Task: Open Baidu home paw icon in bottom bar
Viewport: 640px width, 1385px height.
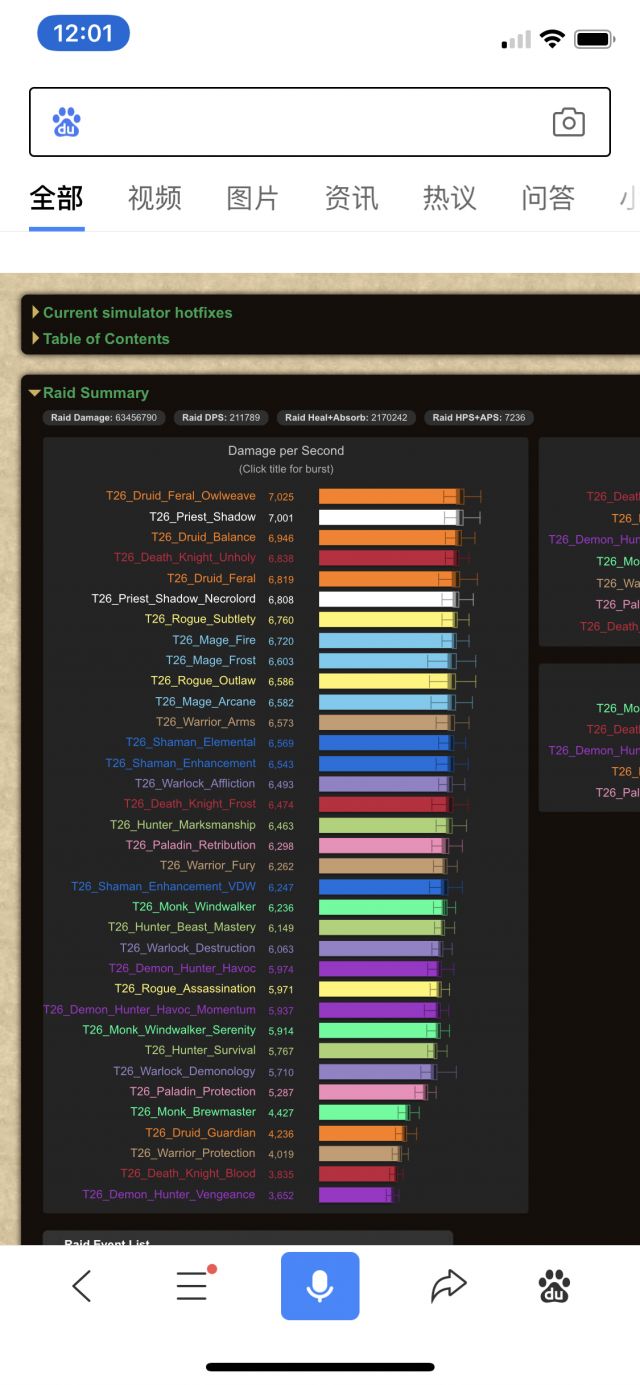Action: click(x=554, y=1286)
